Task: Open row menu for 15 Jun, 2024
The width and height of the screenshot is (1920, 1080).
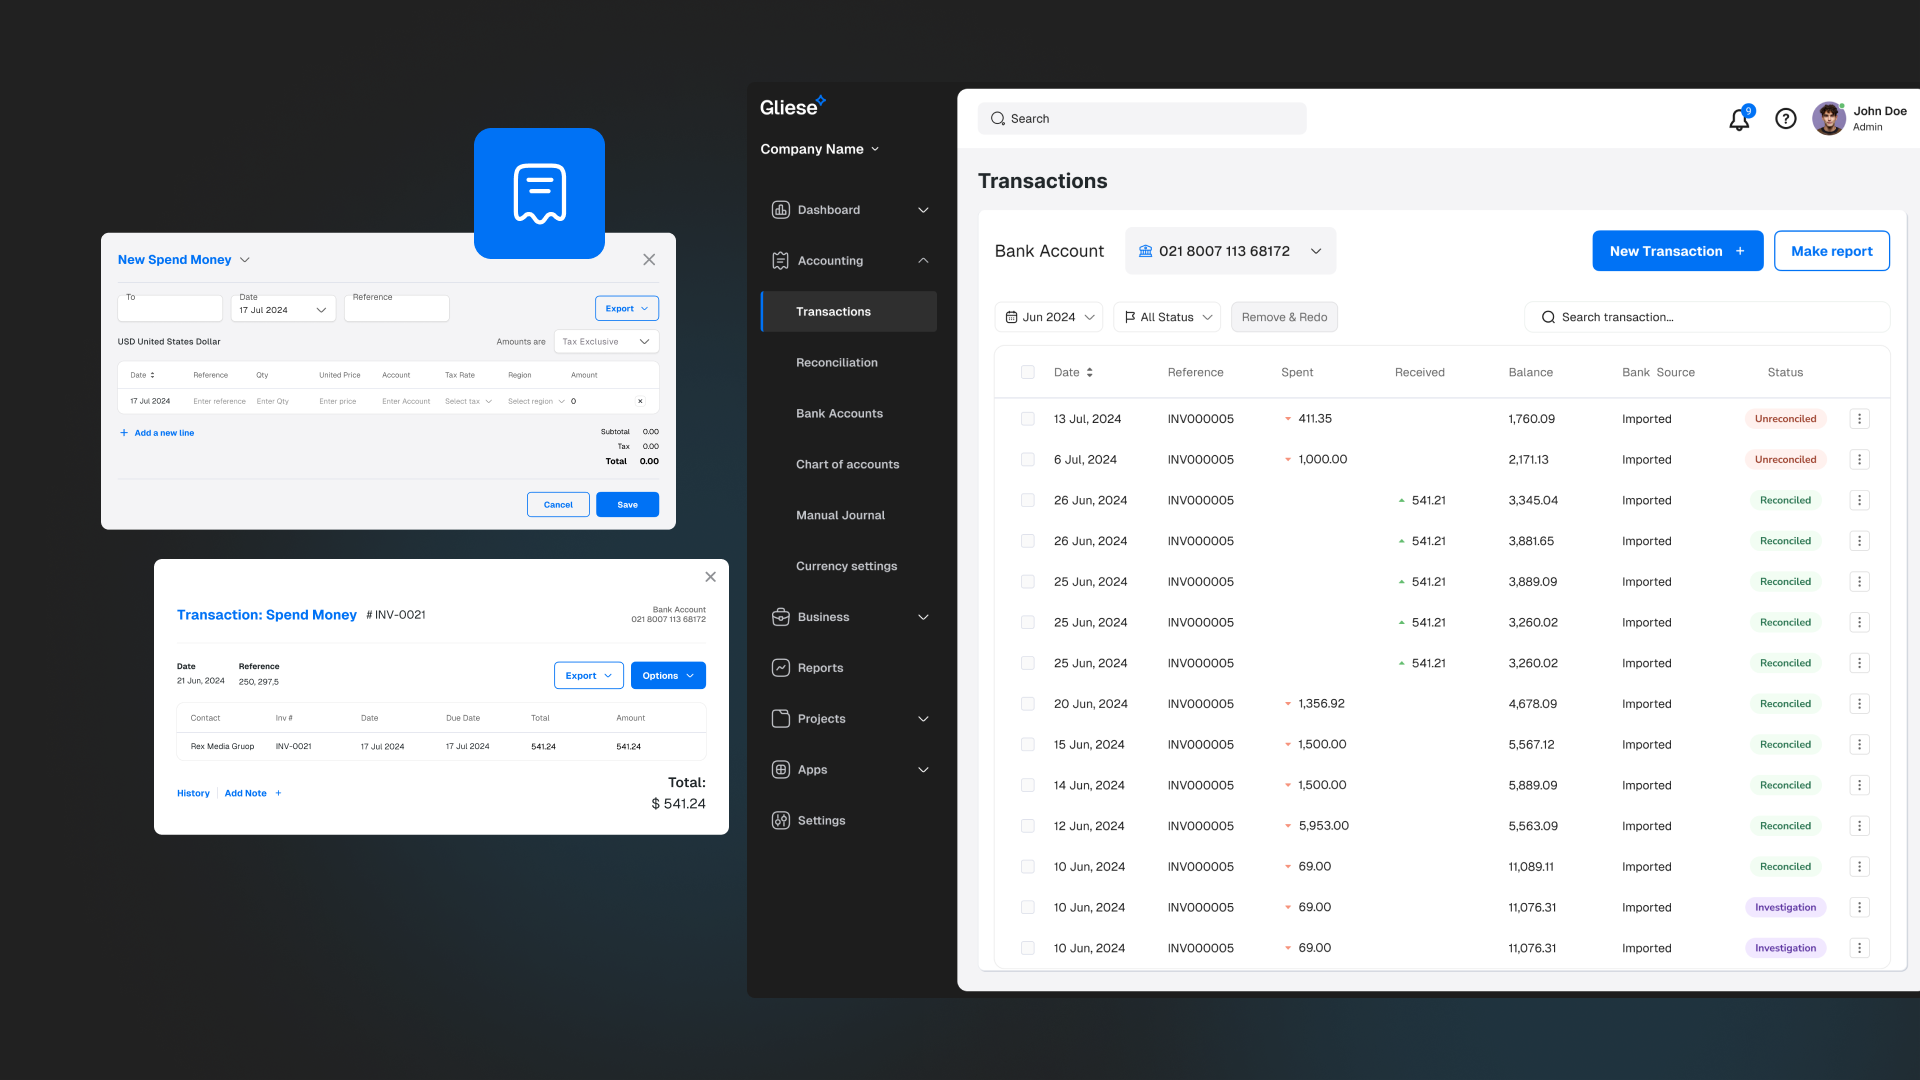Action: (1860, 745)
